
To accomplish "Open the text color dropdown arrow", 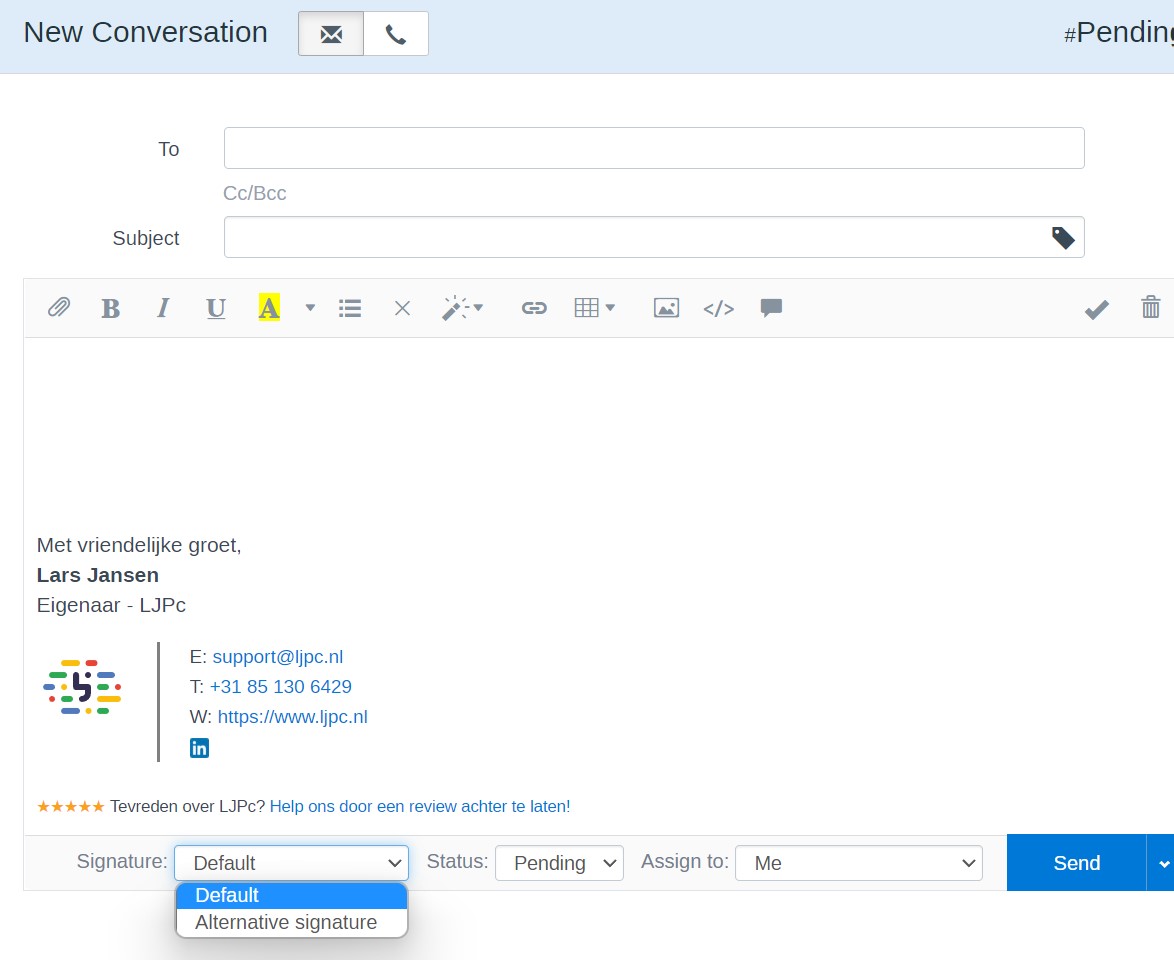I will click(310, 308).
